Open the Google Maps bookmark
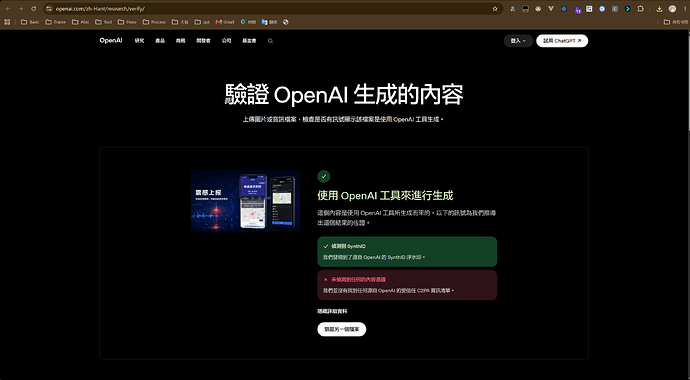 coord(248,22)
